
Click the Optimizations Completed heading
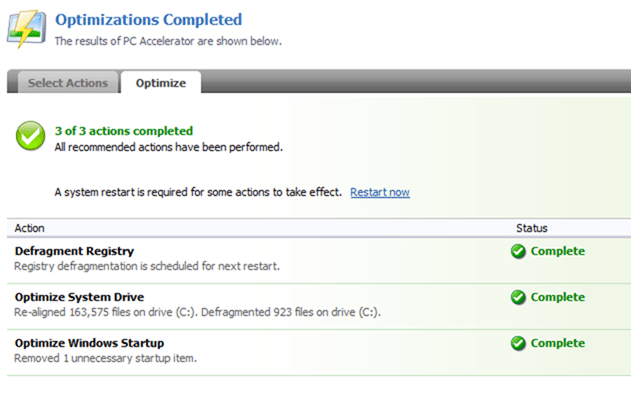coord(148,20)
